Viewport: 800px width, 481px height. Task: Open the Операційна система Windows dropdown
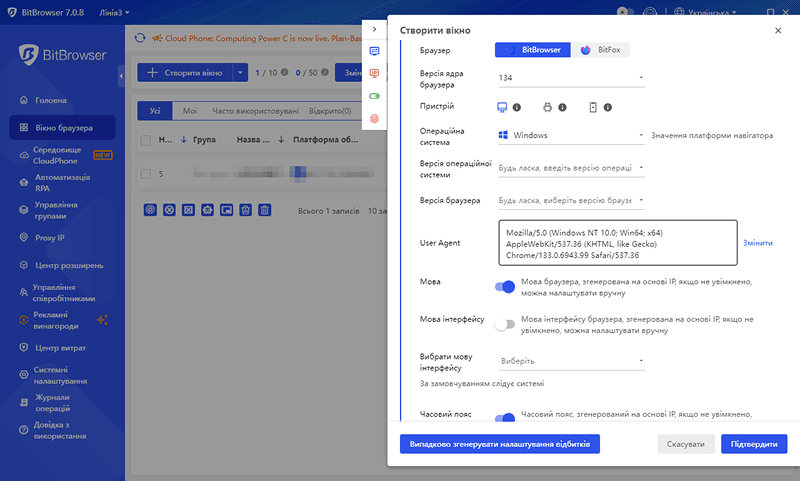tap(570, 135)
